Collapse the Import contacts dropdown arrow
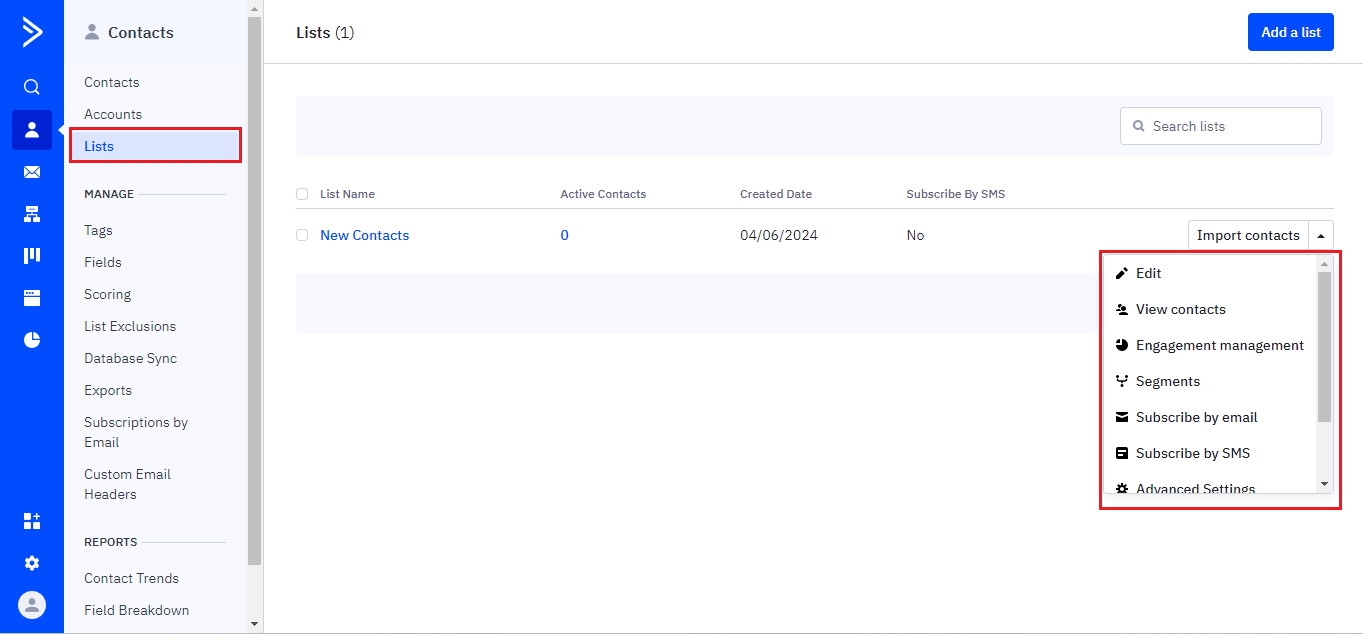The image size is (1363, 634). point(1321,235)
